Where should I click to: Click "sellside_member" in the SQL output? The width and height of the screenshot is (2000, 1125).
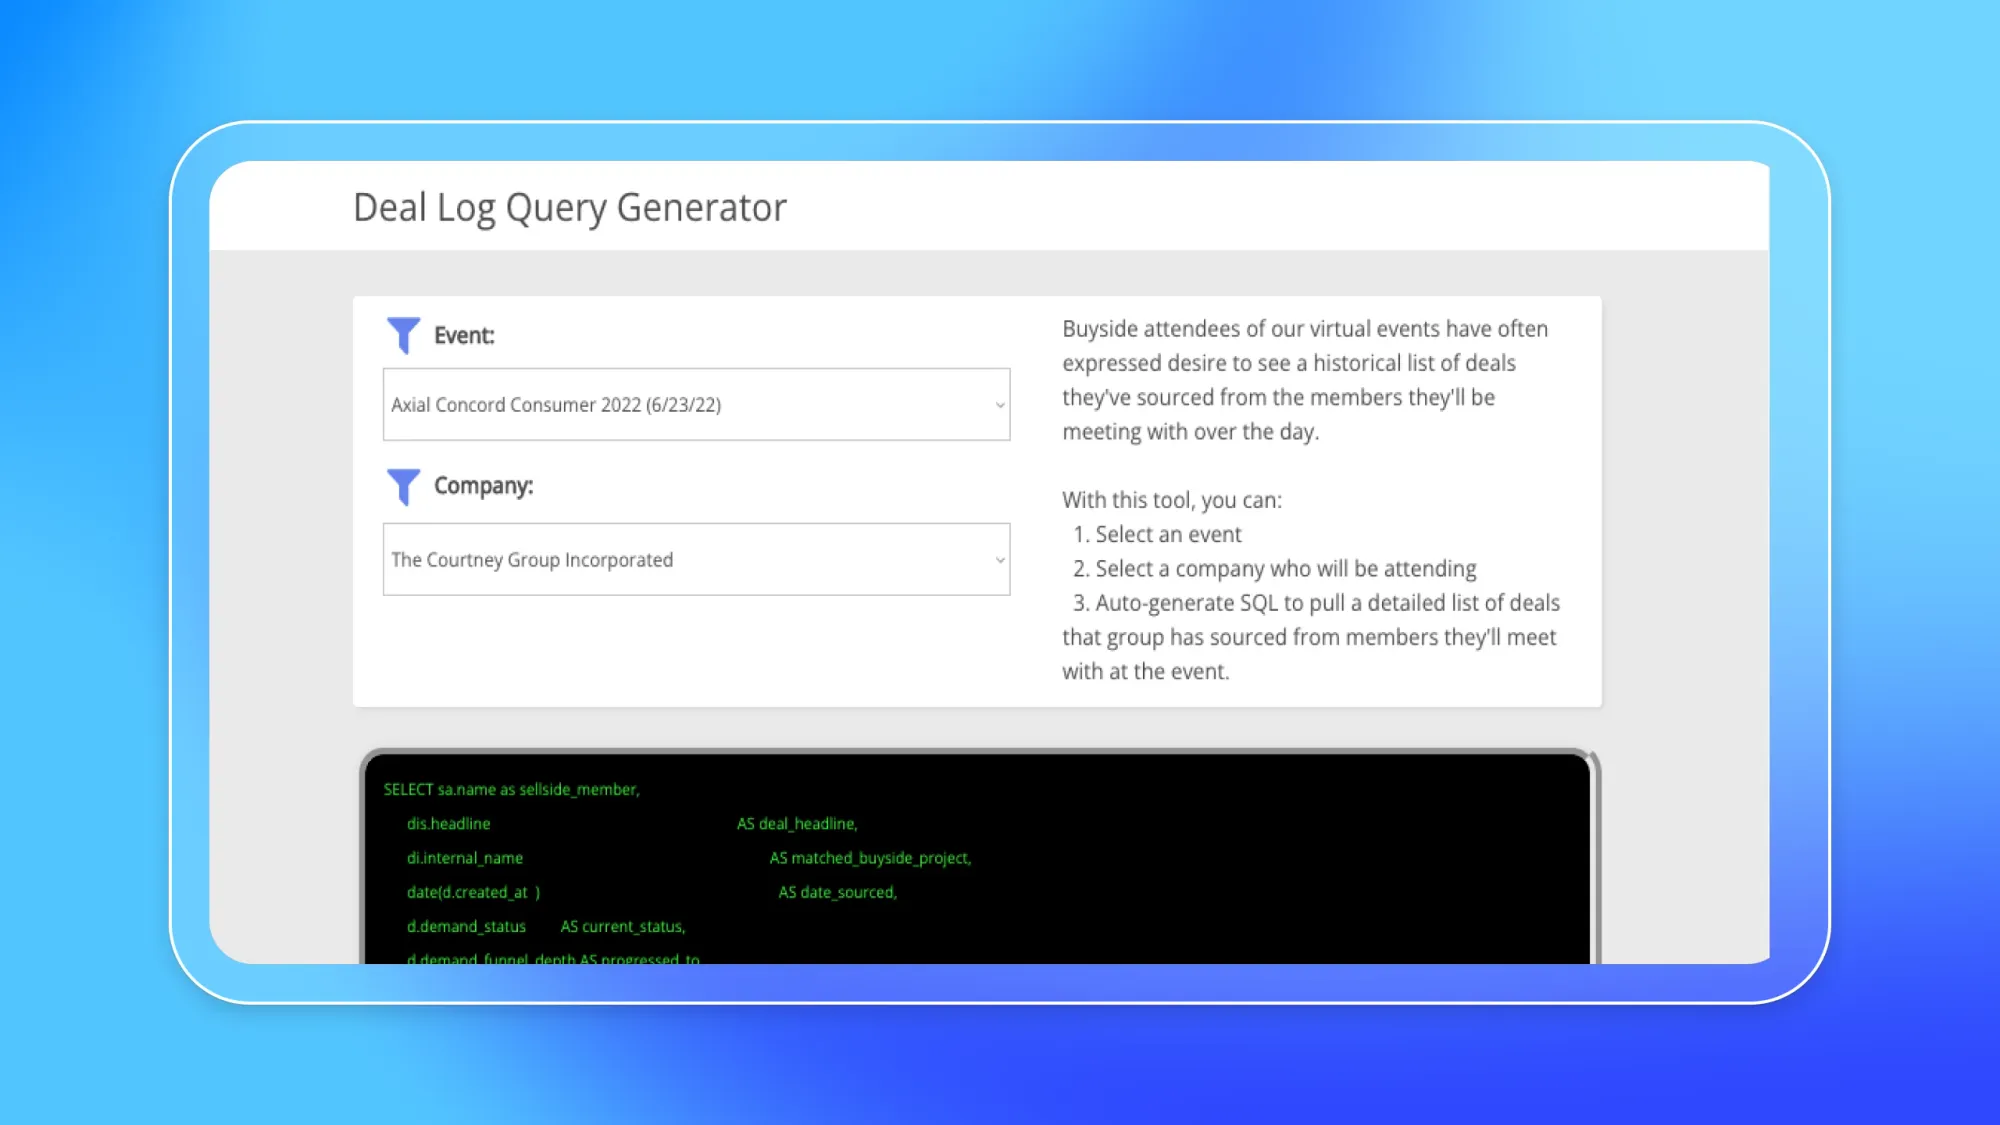click(578, 788)
